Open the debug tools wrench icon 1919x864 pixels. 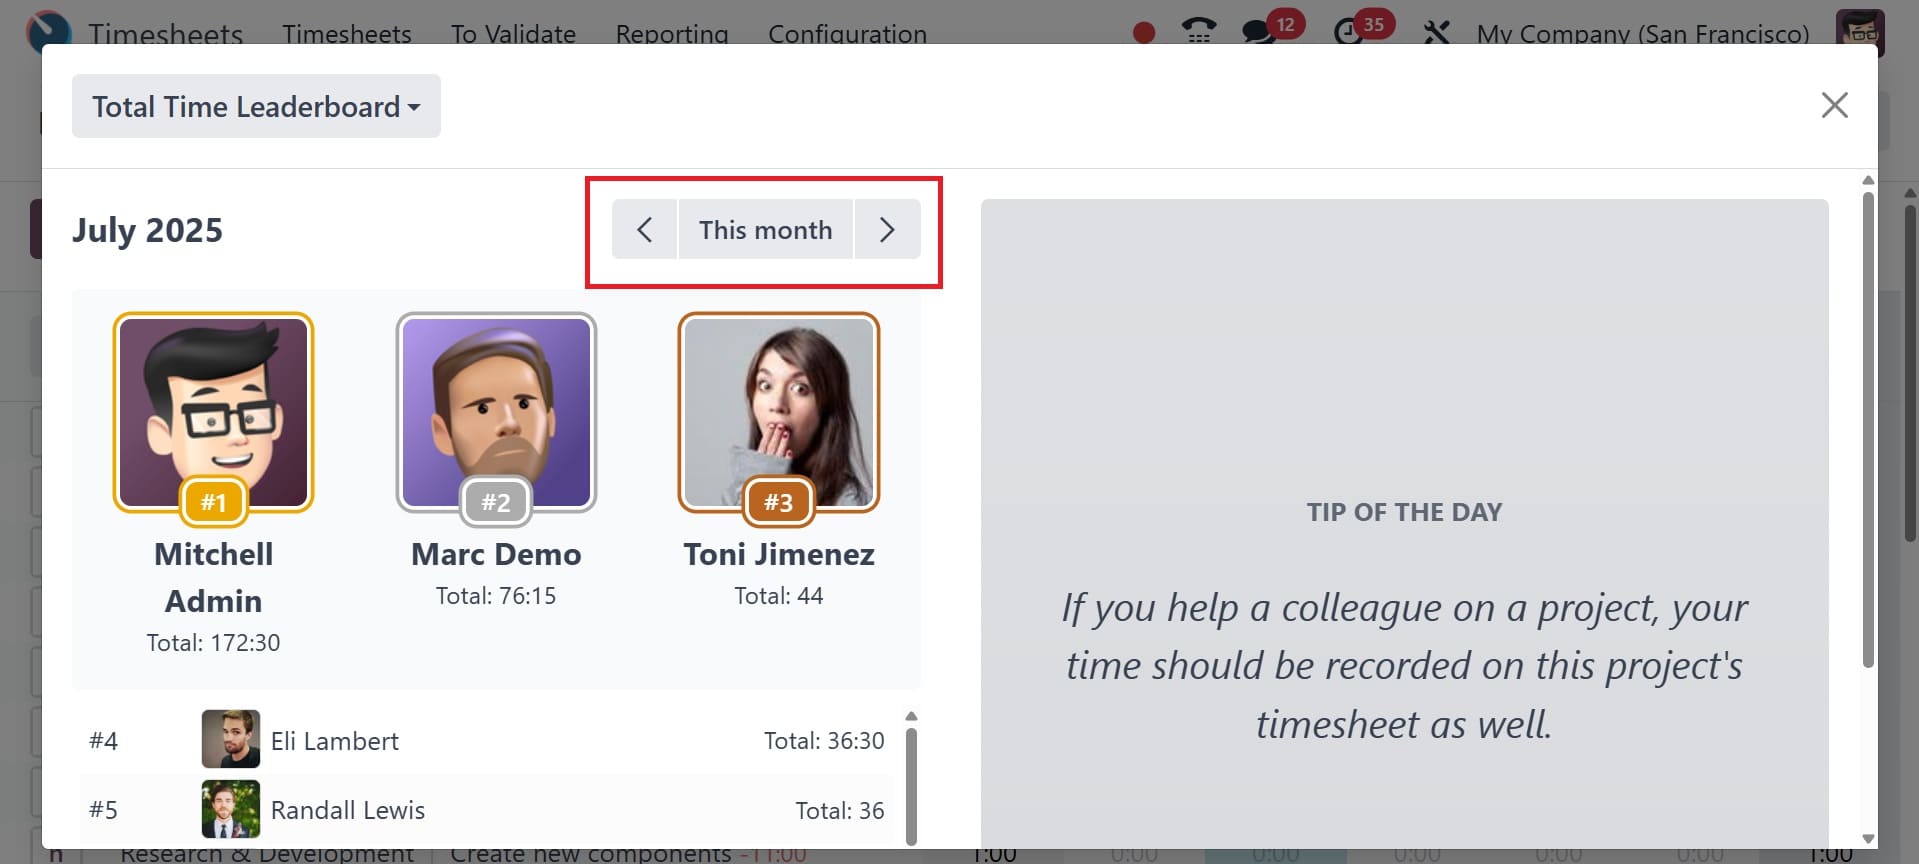(1436, 33)
